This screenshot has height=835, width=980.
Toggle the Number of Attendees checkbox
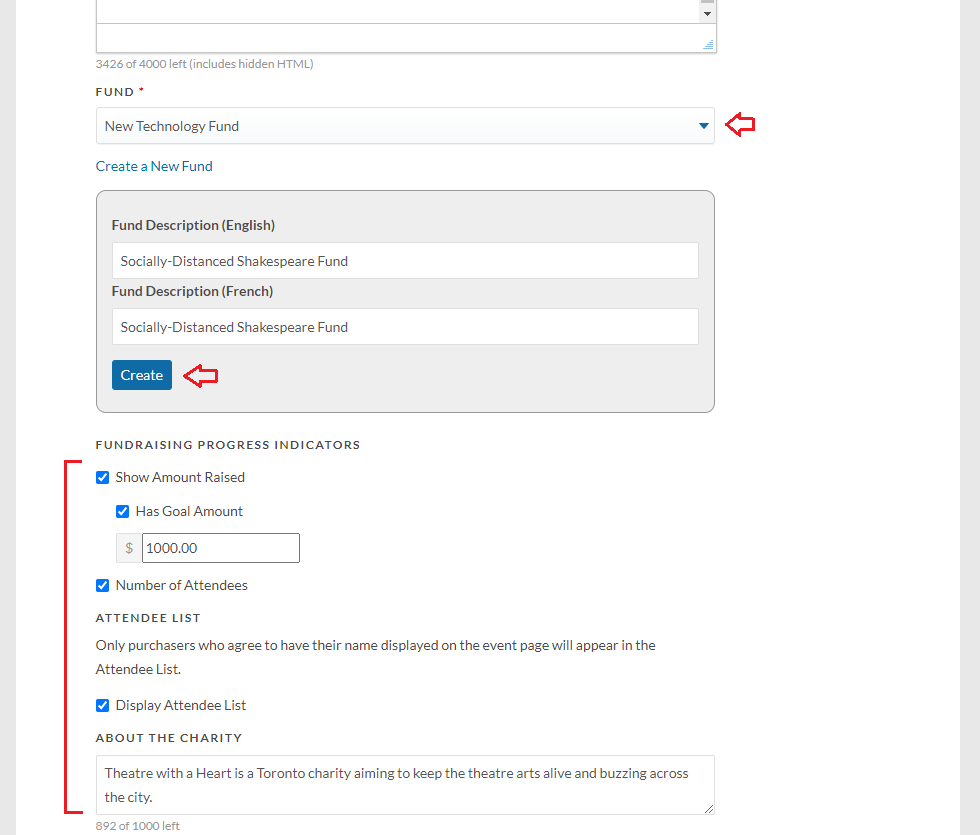pyautogui.click(x=102, y=586)
